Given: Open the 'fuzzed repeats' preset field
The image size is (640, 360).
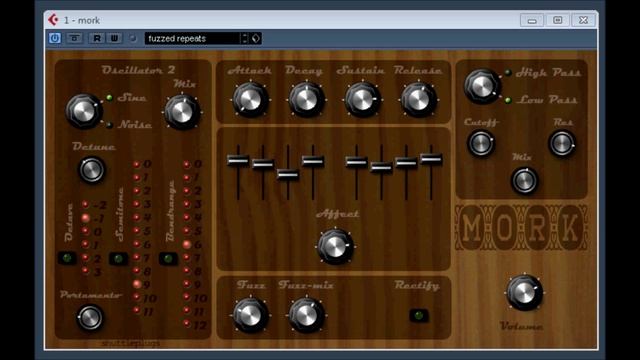Looking at the screenshot, I should 192,38.
